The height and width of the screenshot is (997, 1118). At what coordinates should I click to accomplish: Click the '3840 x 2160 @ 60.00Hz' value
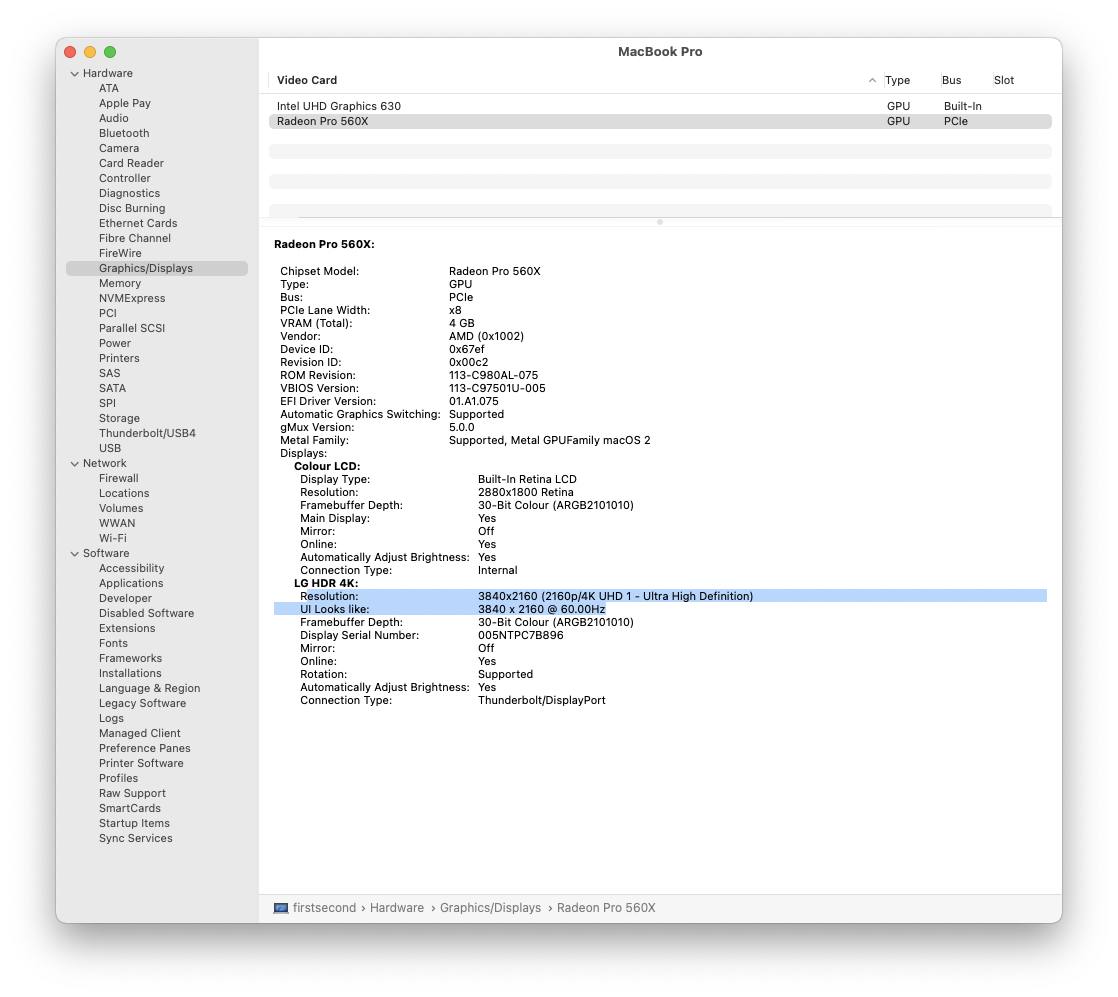point(542,609)
